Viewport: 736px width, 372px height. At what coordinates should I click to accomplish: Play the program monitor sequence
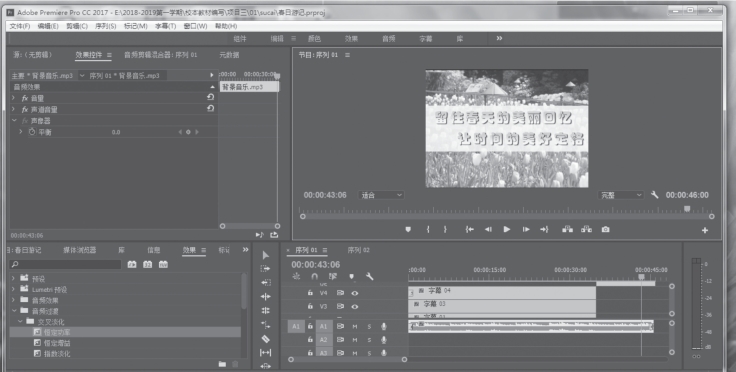pos(506,229)
